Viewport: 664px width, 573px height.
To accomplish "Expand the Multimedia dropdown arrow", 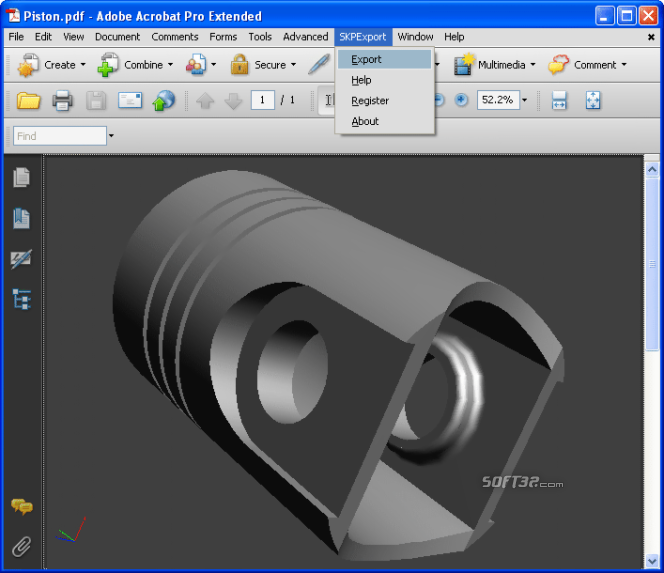I will coord(533,65).
